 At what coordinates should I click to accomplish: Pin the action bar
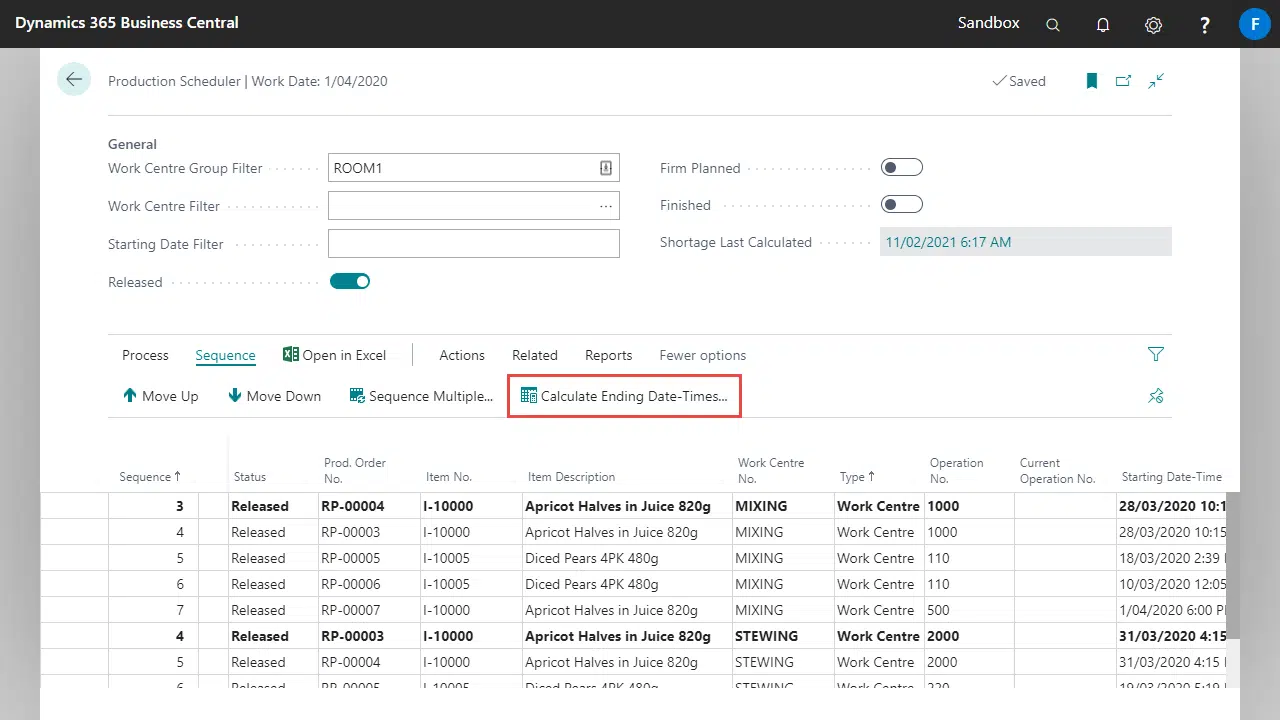pyautogui.click(x=1156, y=396)
